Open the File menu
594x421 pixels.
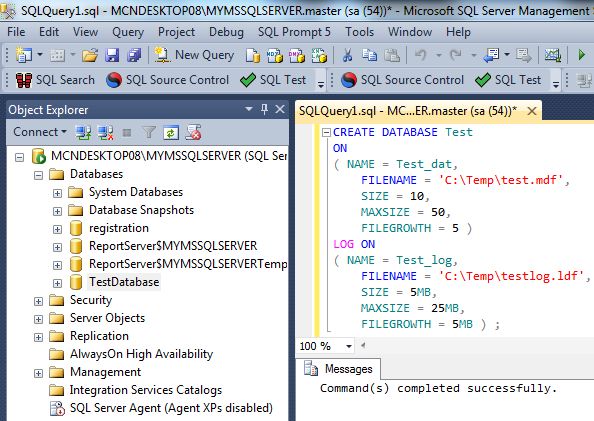point(16,32)
